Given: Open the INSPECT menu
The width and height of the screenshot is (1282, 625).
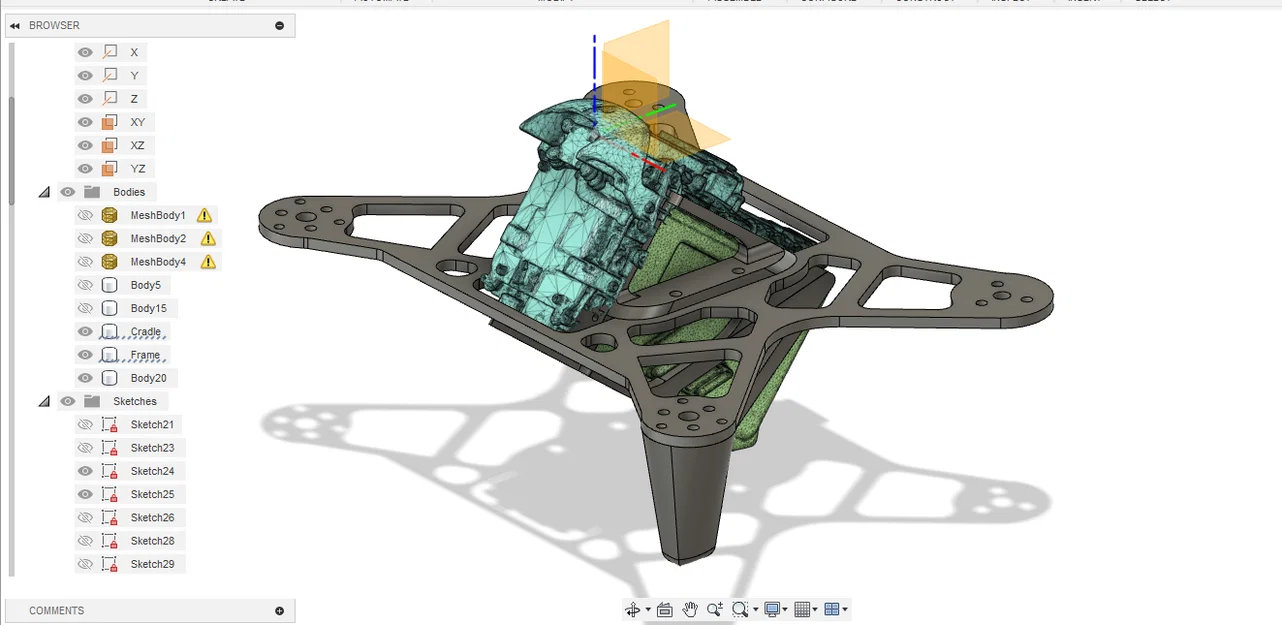Looking at the screenshot, I should click(x=1010, y=2).
